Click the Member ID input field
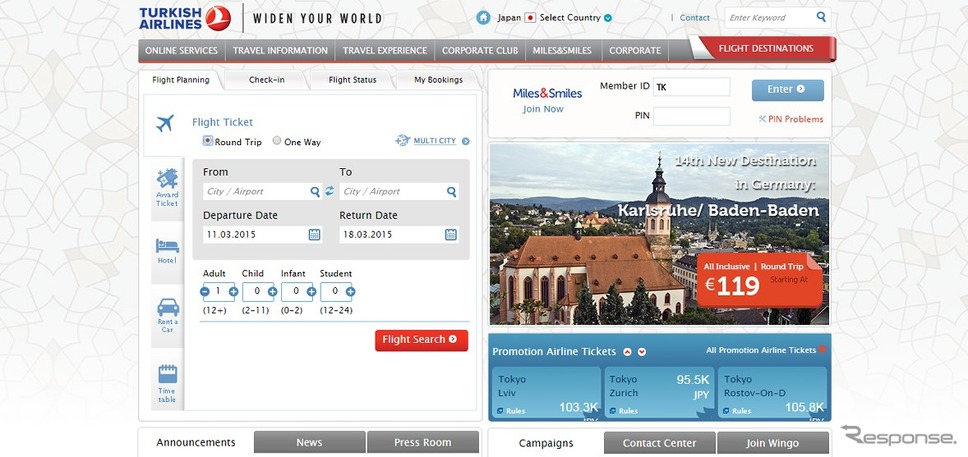Viewport: 968px width, 457px height. click(x=691, y=87)
